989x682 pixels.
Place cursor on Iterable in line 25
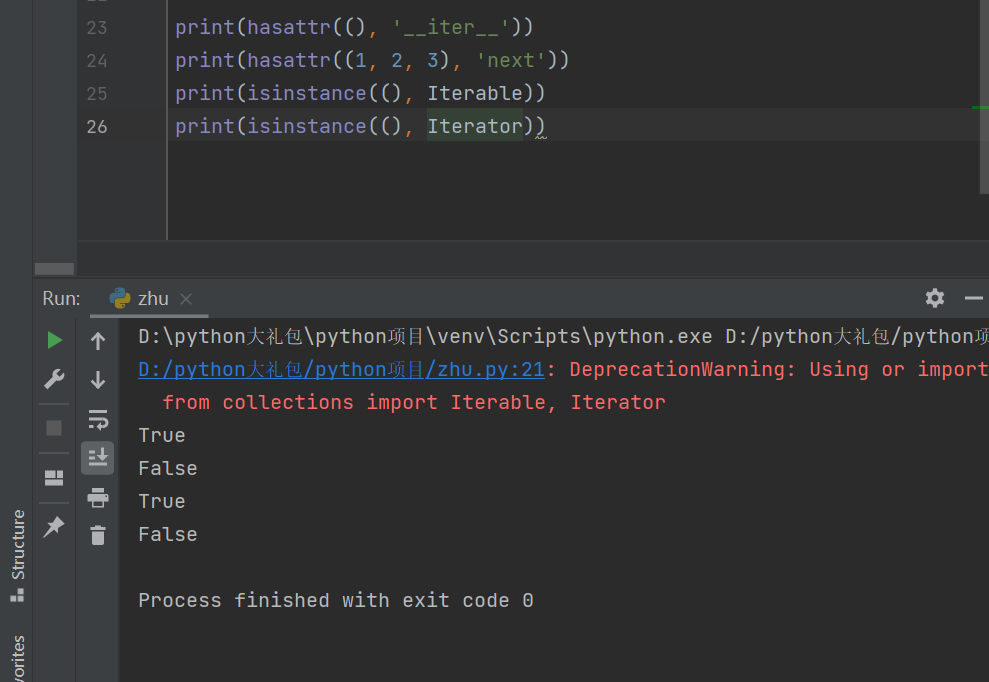point(475,93)
